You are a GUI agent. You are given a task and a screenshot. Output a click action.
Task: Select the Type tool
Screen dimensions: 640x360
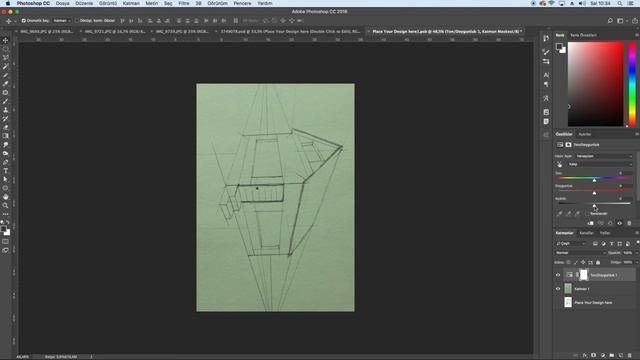tap(5, 171)
